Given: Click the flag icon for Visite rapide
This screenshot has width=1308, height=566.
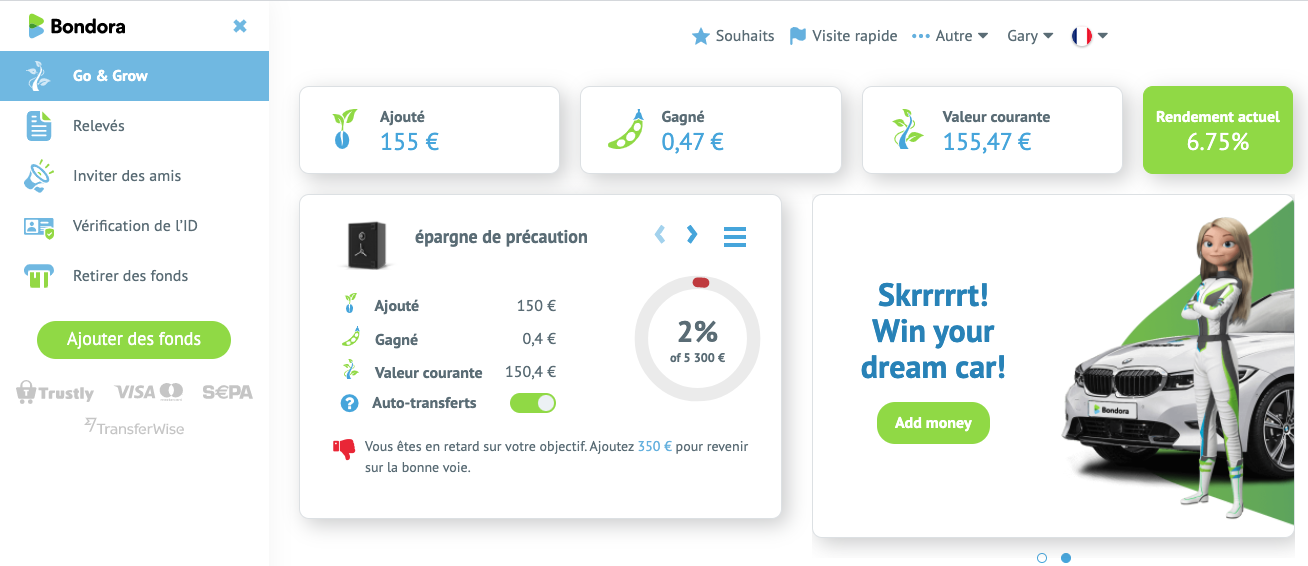Looking at the screenshot, I should [798, 36].
